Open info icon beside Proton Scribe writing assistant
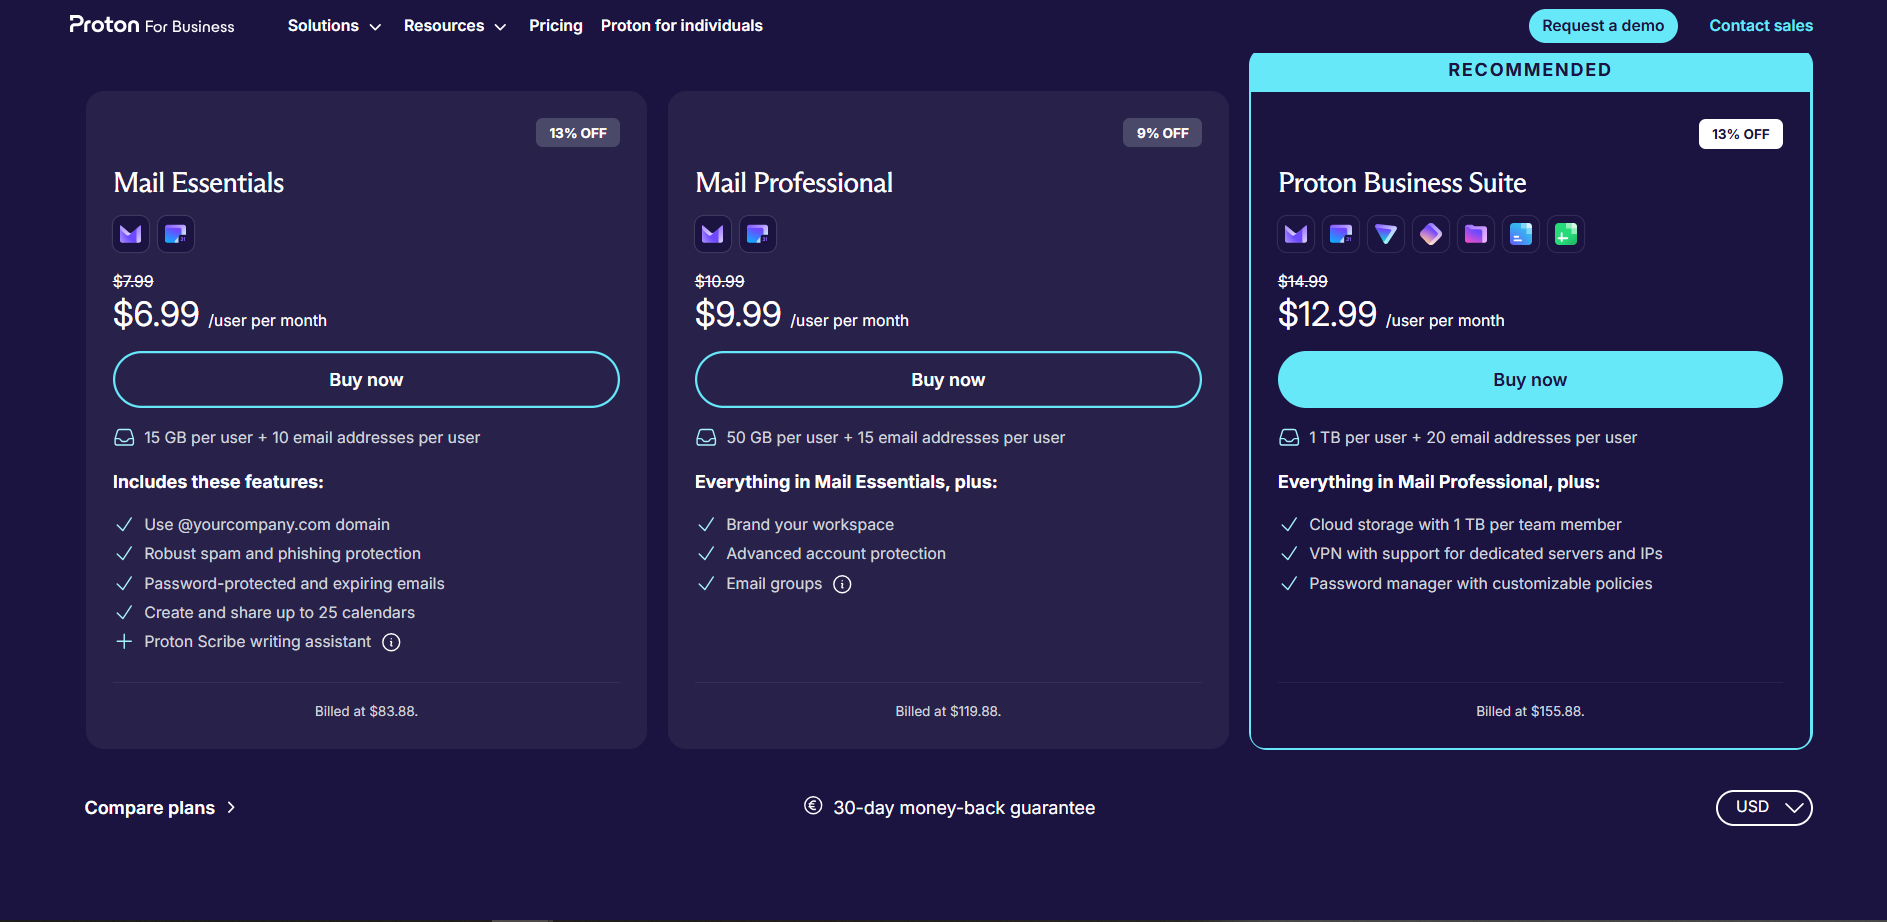This screenshot has width=1887, height=922. click(392, 642)
